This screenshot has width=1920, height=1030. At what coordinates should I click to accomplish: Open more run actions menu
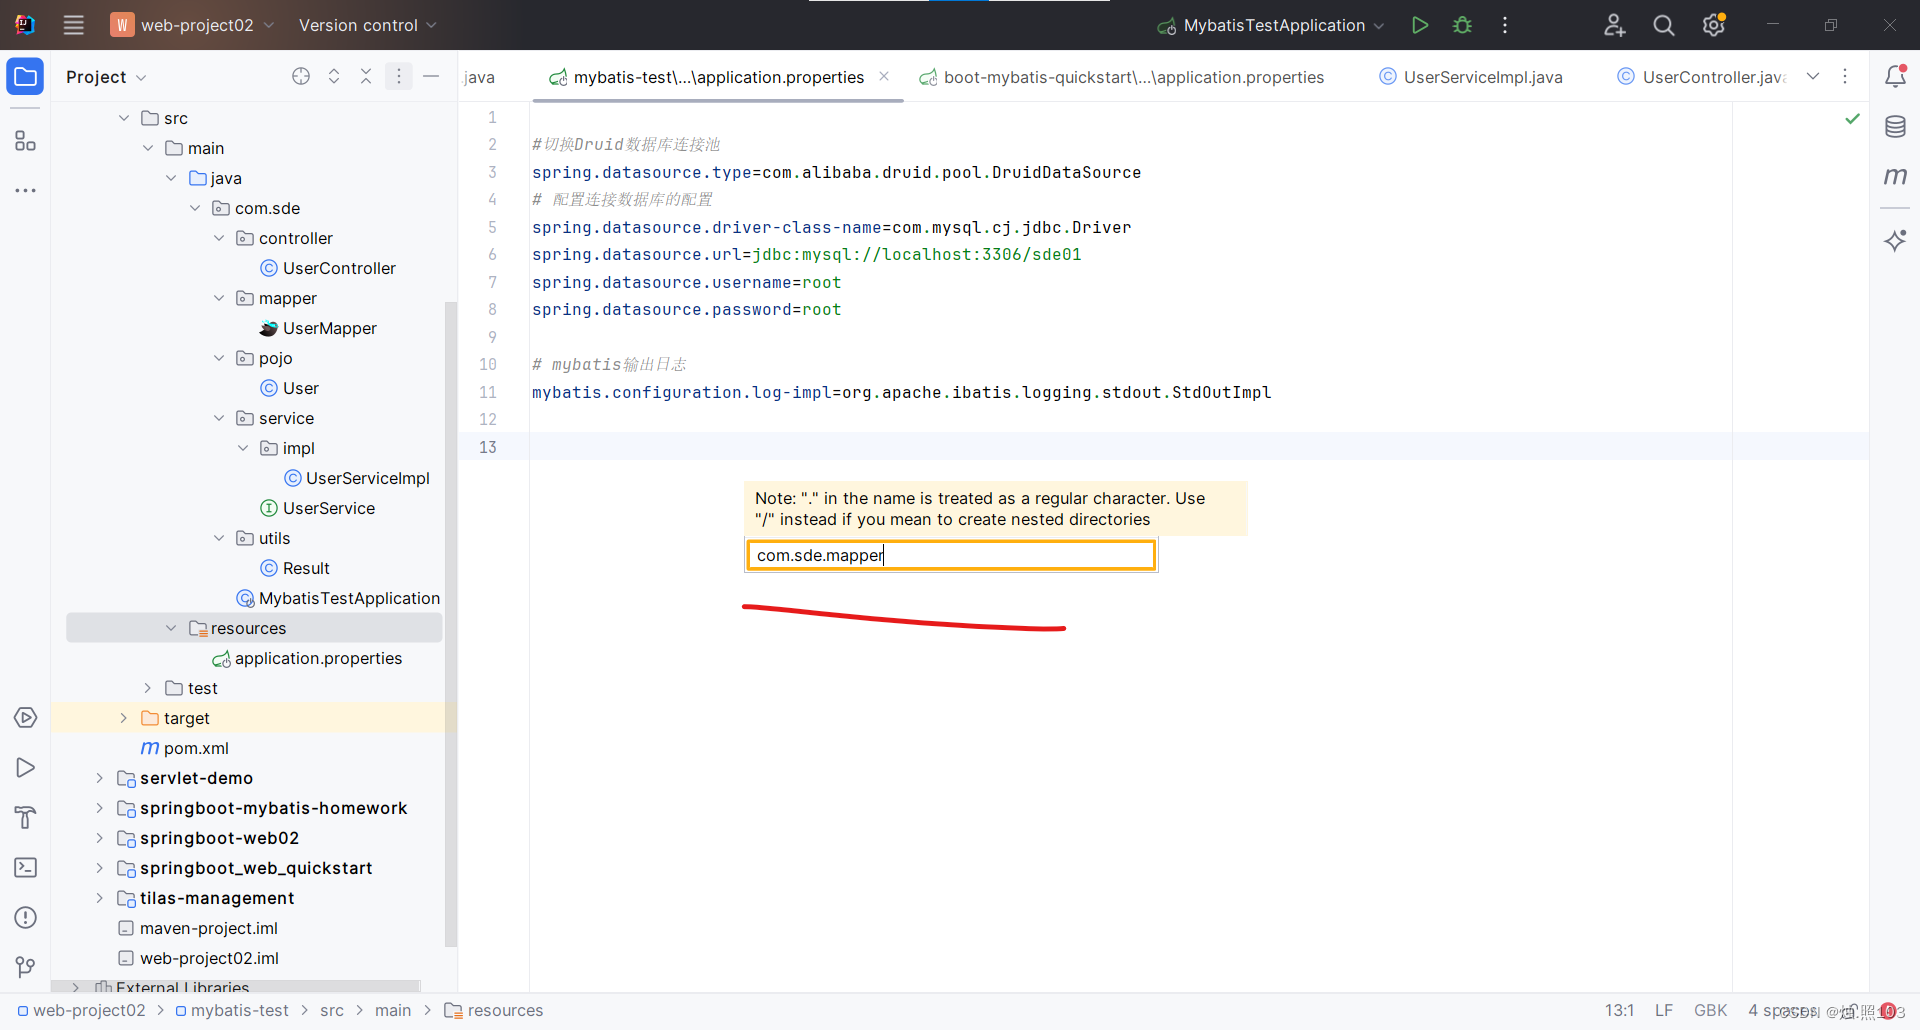tap(1505, 25)
